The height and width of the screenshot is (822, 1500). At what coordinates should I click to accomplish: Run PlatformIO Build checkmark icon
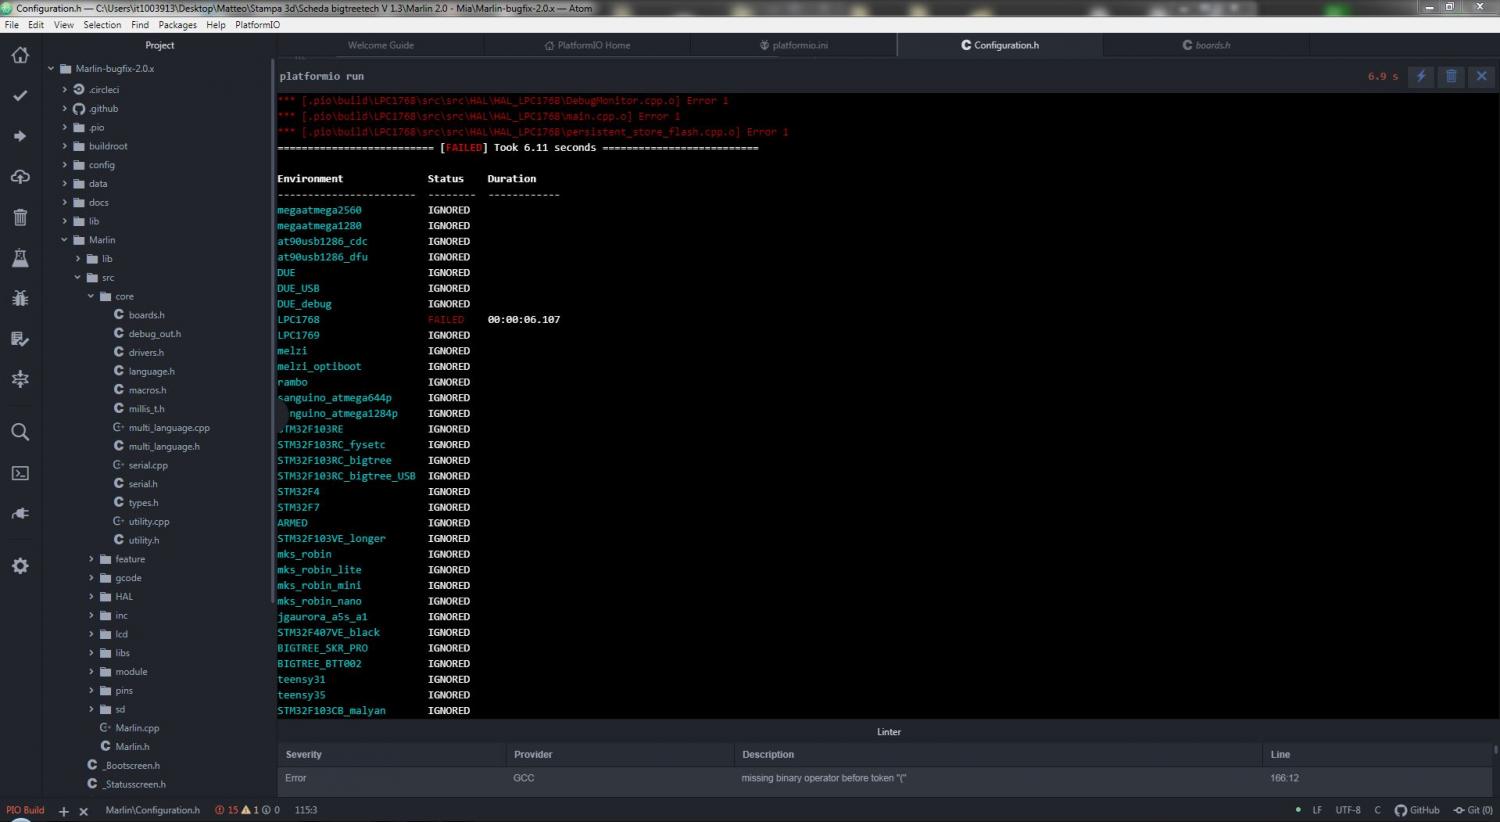[20, 96]
